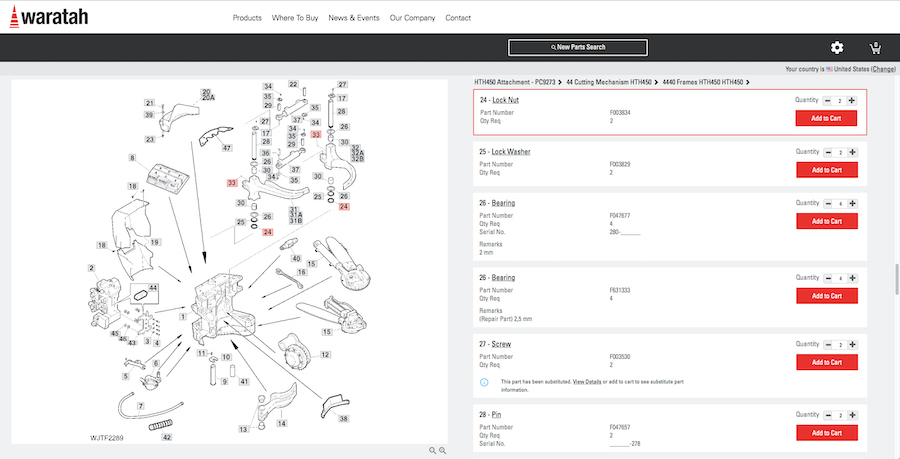Select callout 1 on the frame
The width and height of the screenshot is (900, 459).
[183, 316]
